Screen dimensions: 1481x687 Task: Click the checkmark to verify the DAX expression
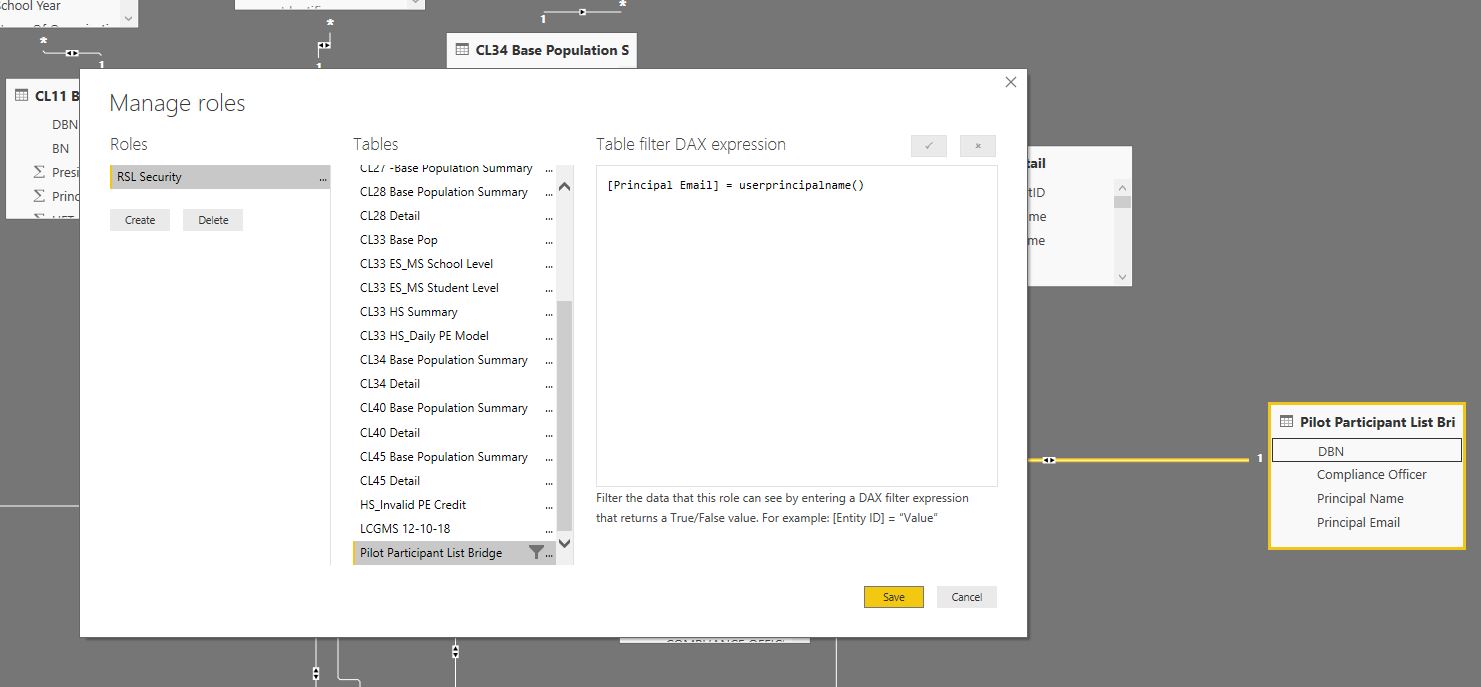(x=929, y=146)
